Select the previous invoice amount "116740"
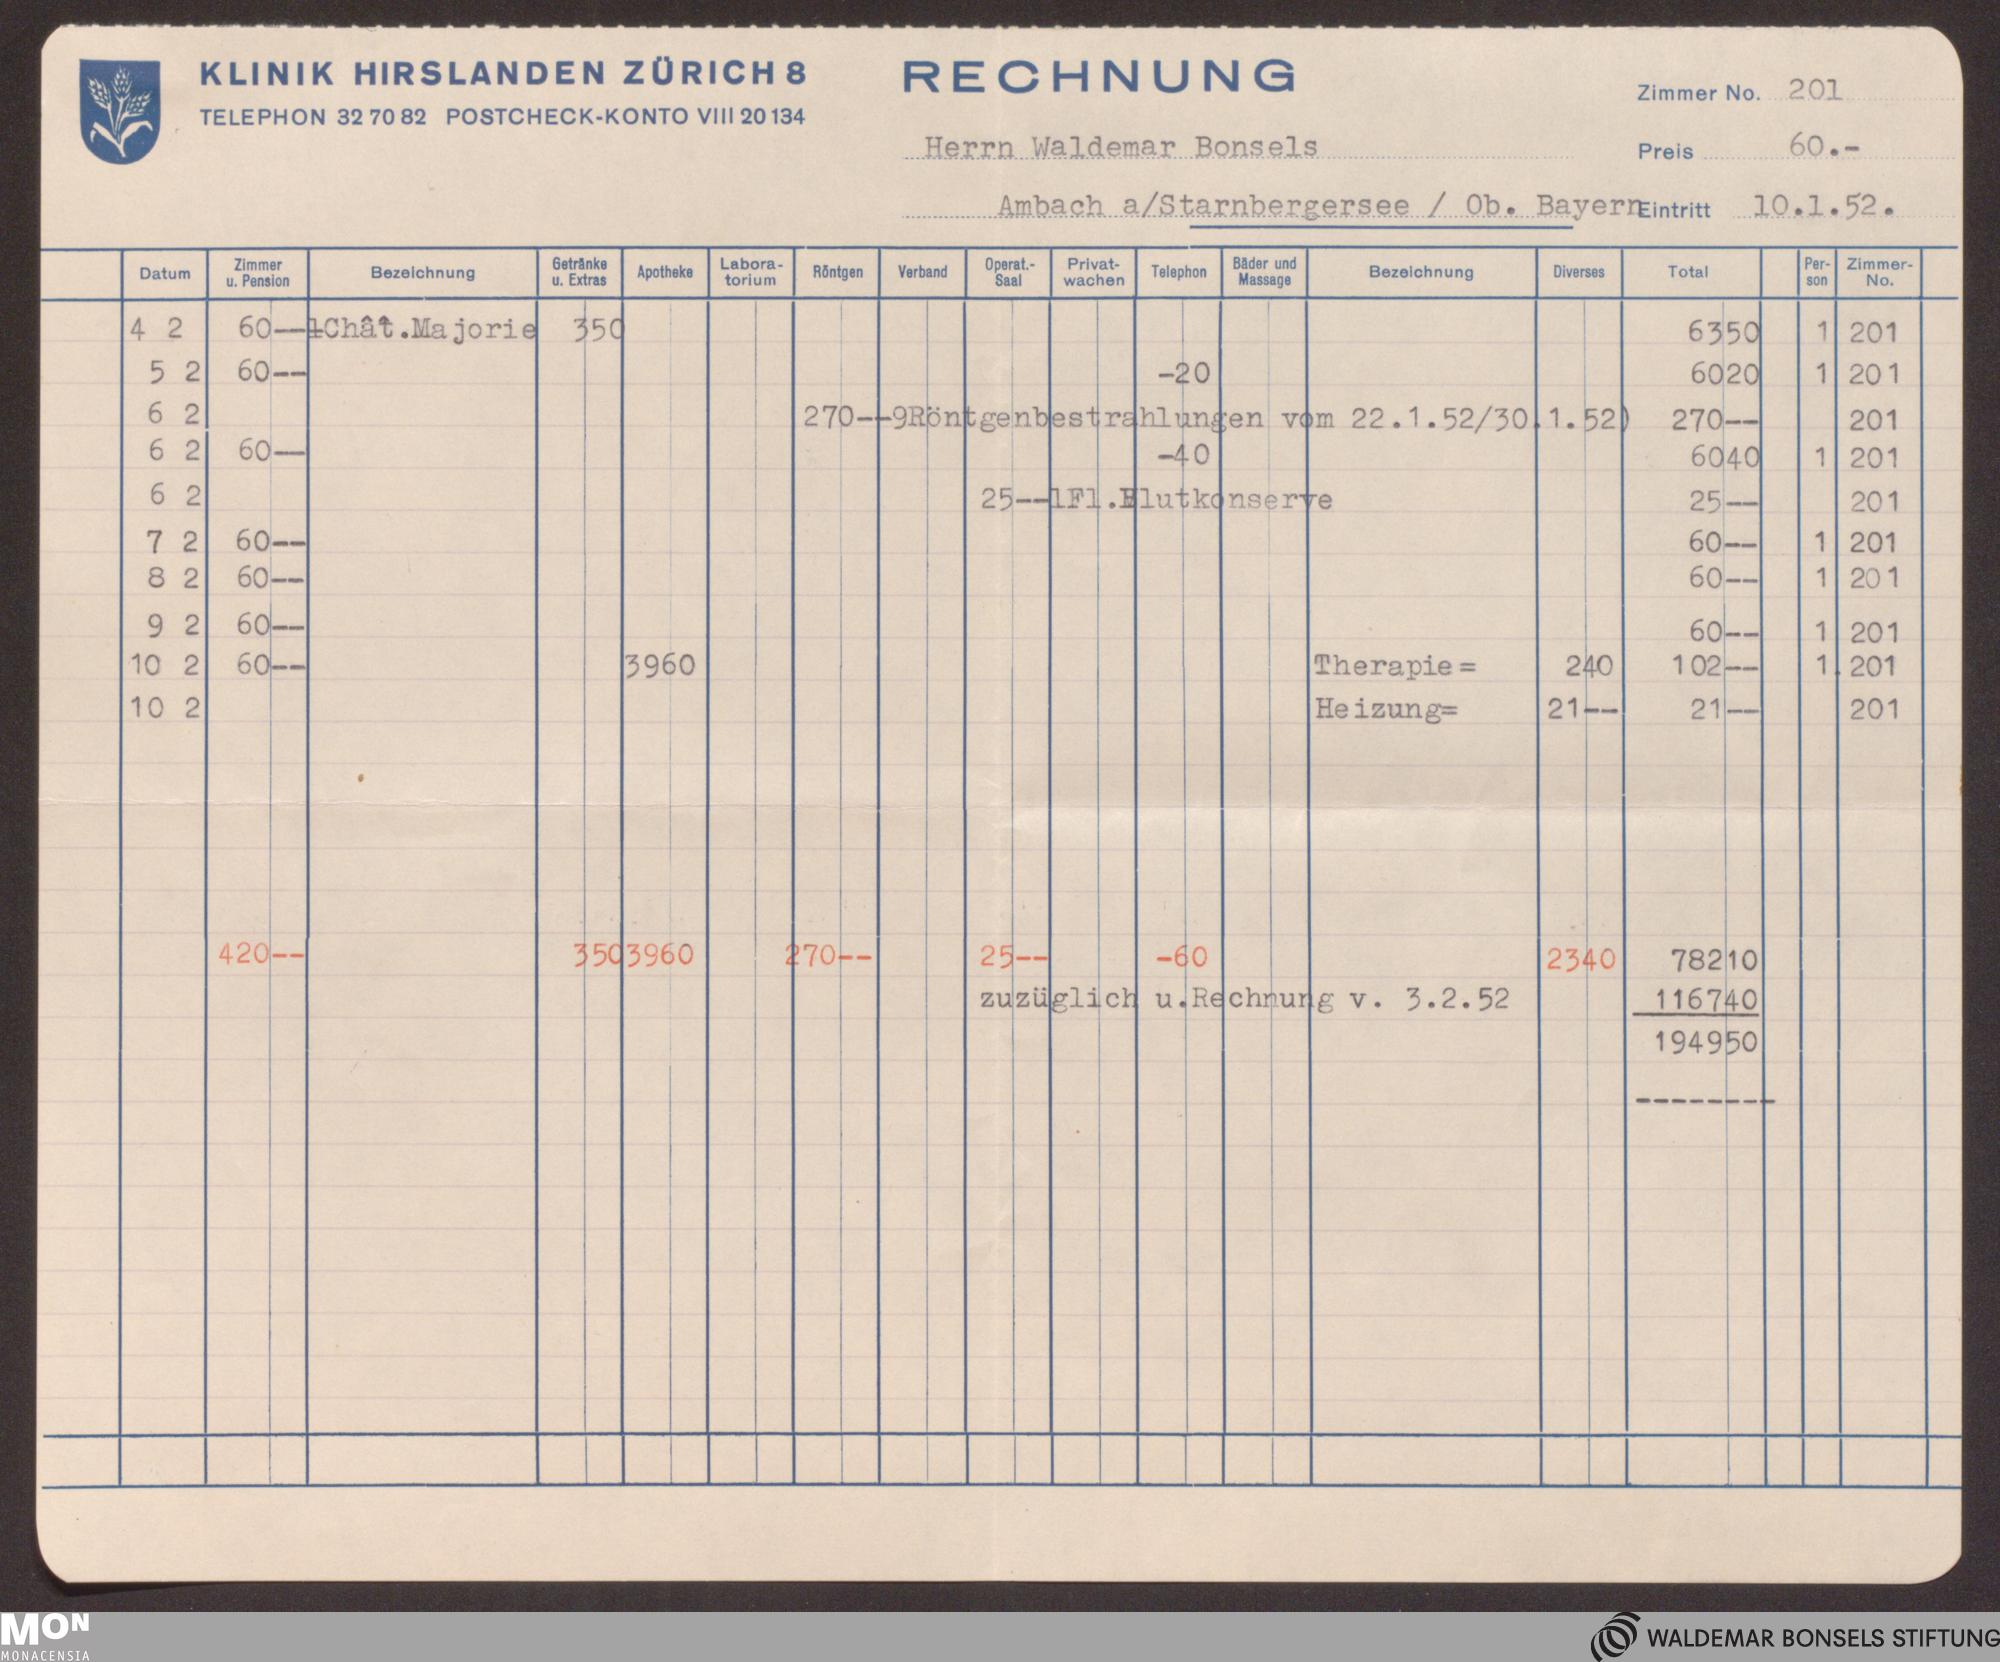 pyautogui.click(x=1706, y=999)
